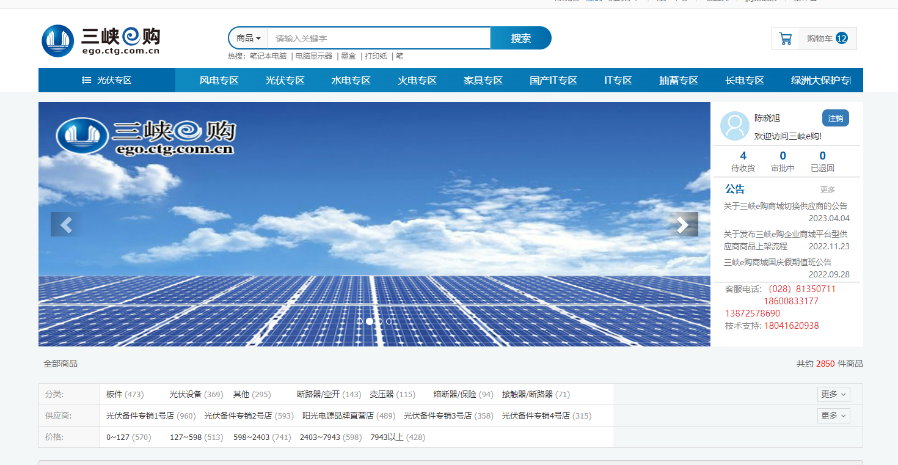Open the shopping cart icon

785,39
